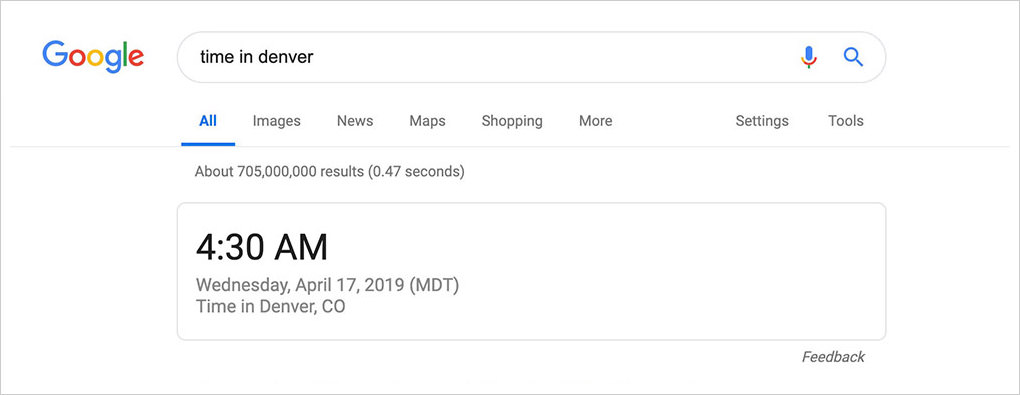Start voice search with microphone icon
Image resolution: width=1020 pixels, height=395 pixels.
(809, 57)
